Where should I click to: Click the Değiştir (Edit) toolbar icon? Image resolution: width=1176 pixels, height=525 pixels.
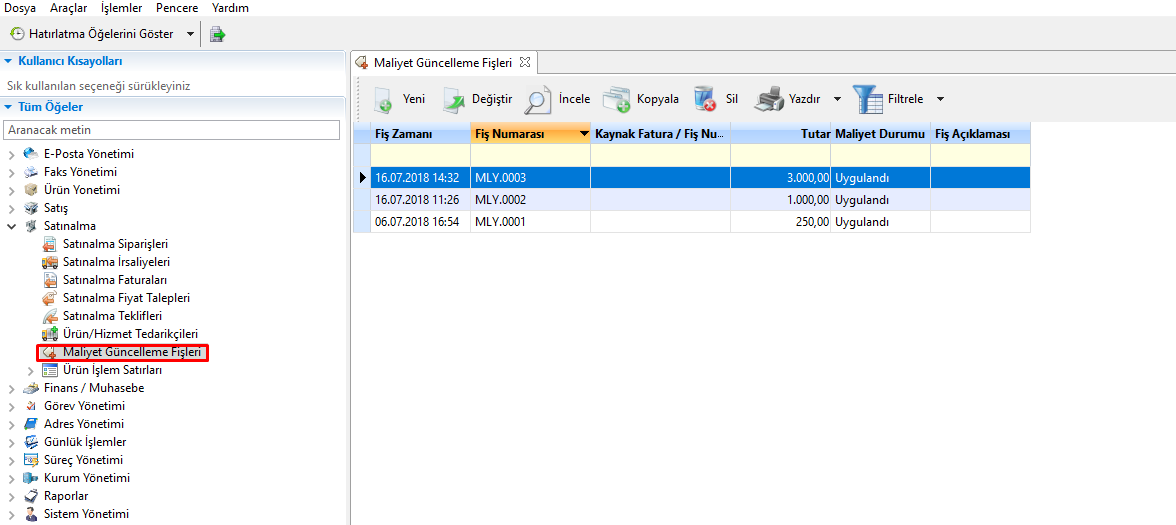(455, 100)
